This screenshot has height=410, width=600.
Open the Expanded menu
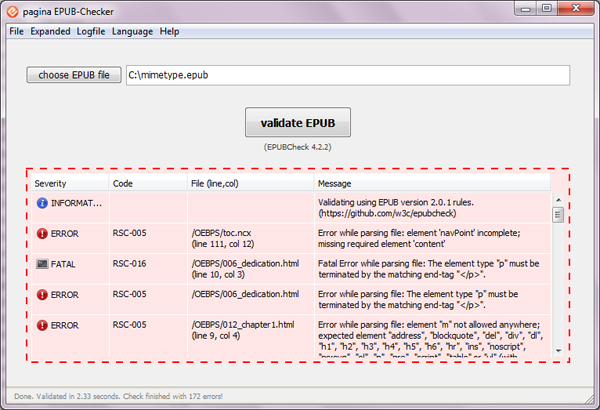click(51, 31)
